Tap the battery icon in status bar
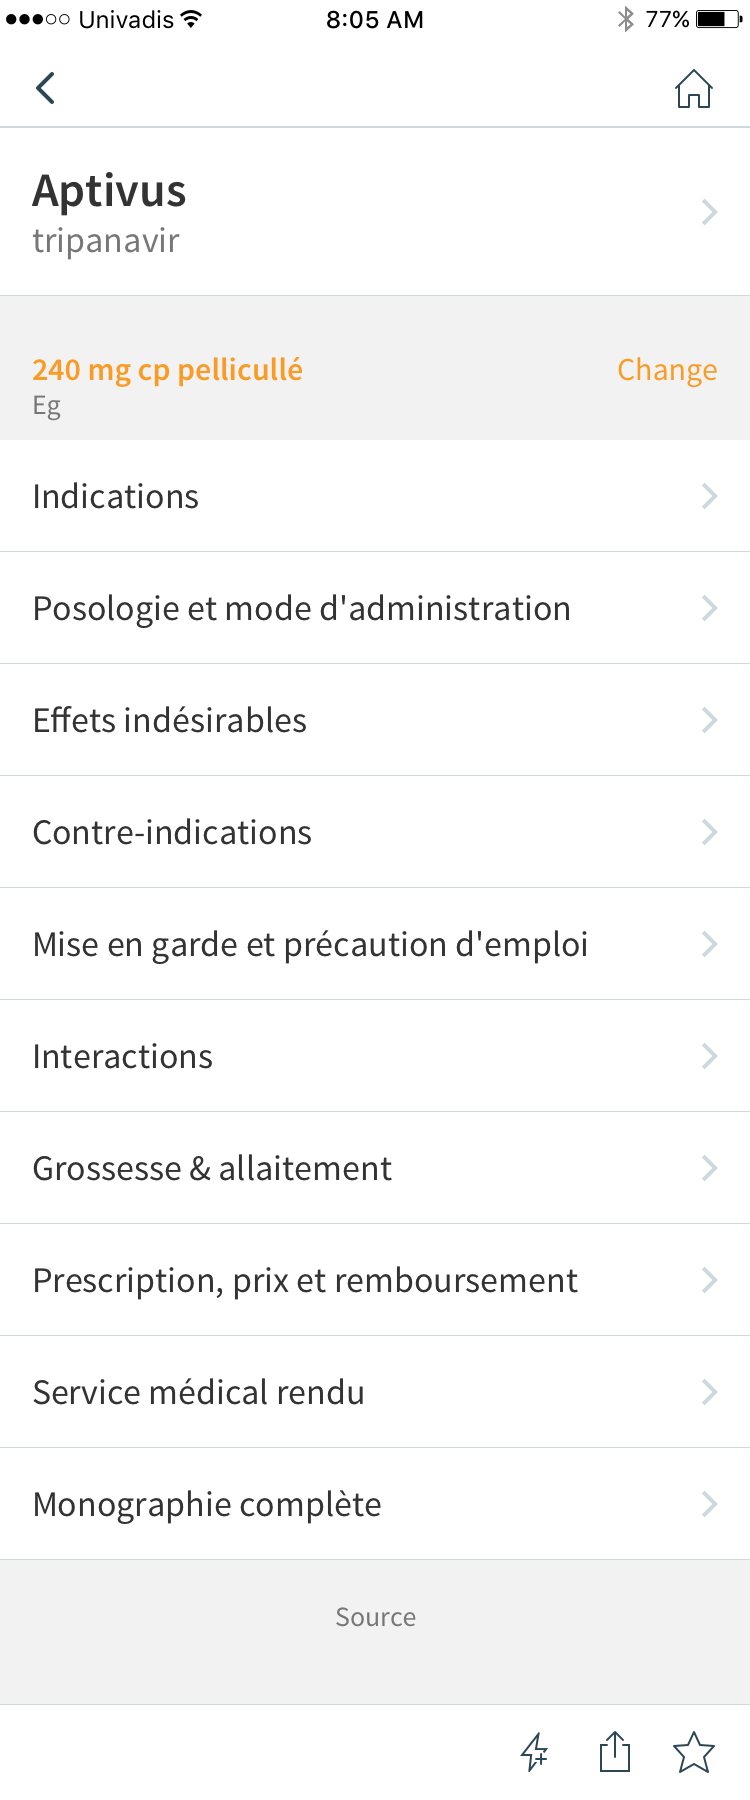750x1800 pixels. [719, 19]
